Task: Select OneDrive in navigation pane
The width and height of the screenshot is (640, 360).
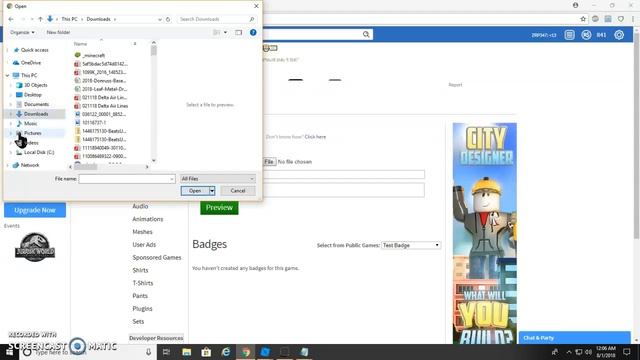Action: 31,63
